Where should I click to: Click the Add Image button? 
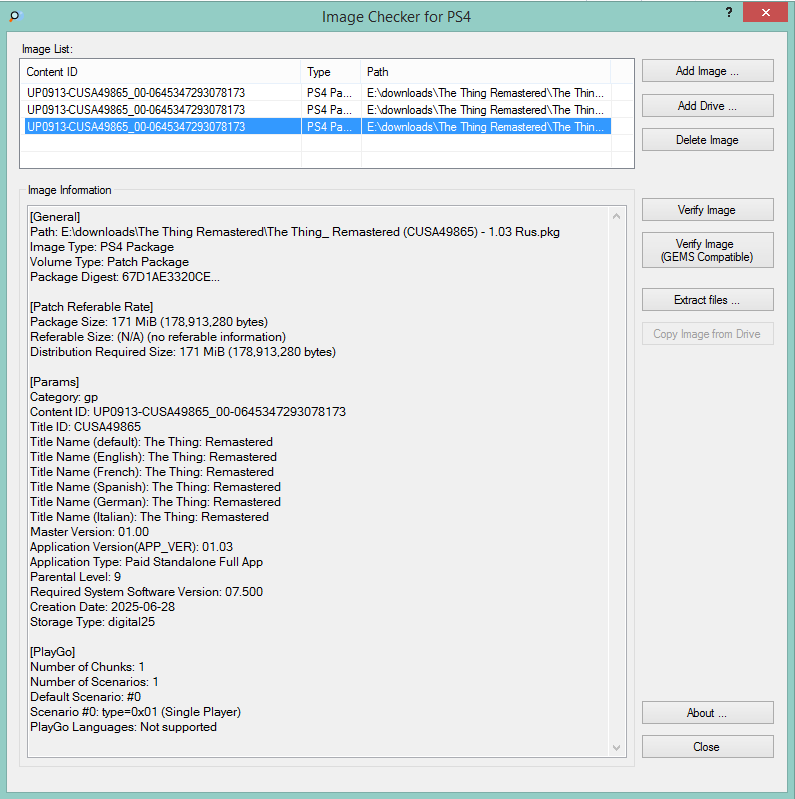[x=707, y=71]
